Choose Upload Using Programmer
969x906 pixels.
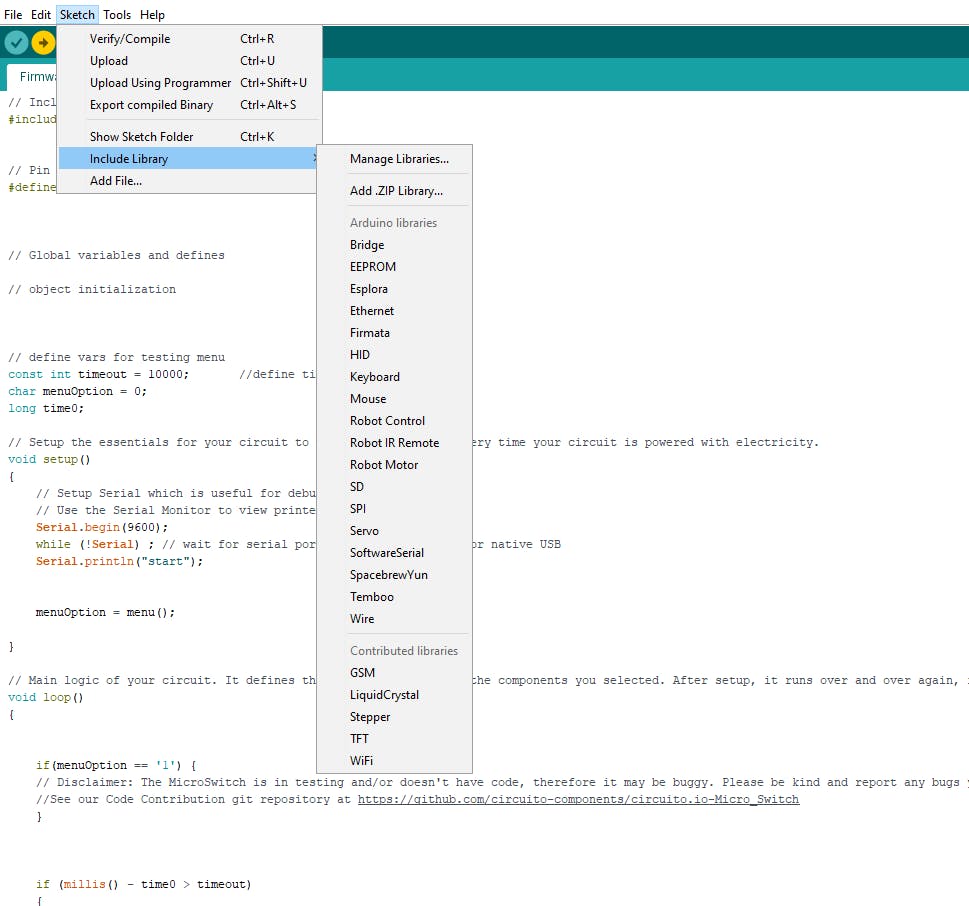pos(160,83)
